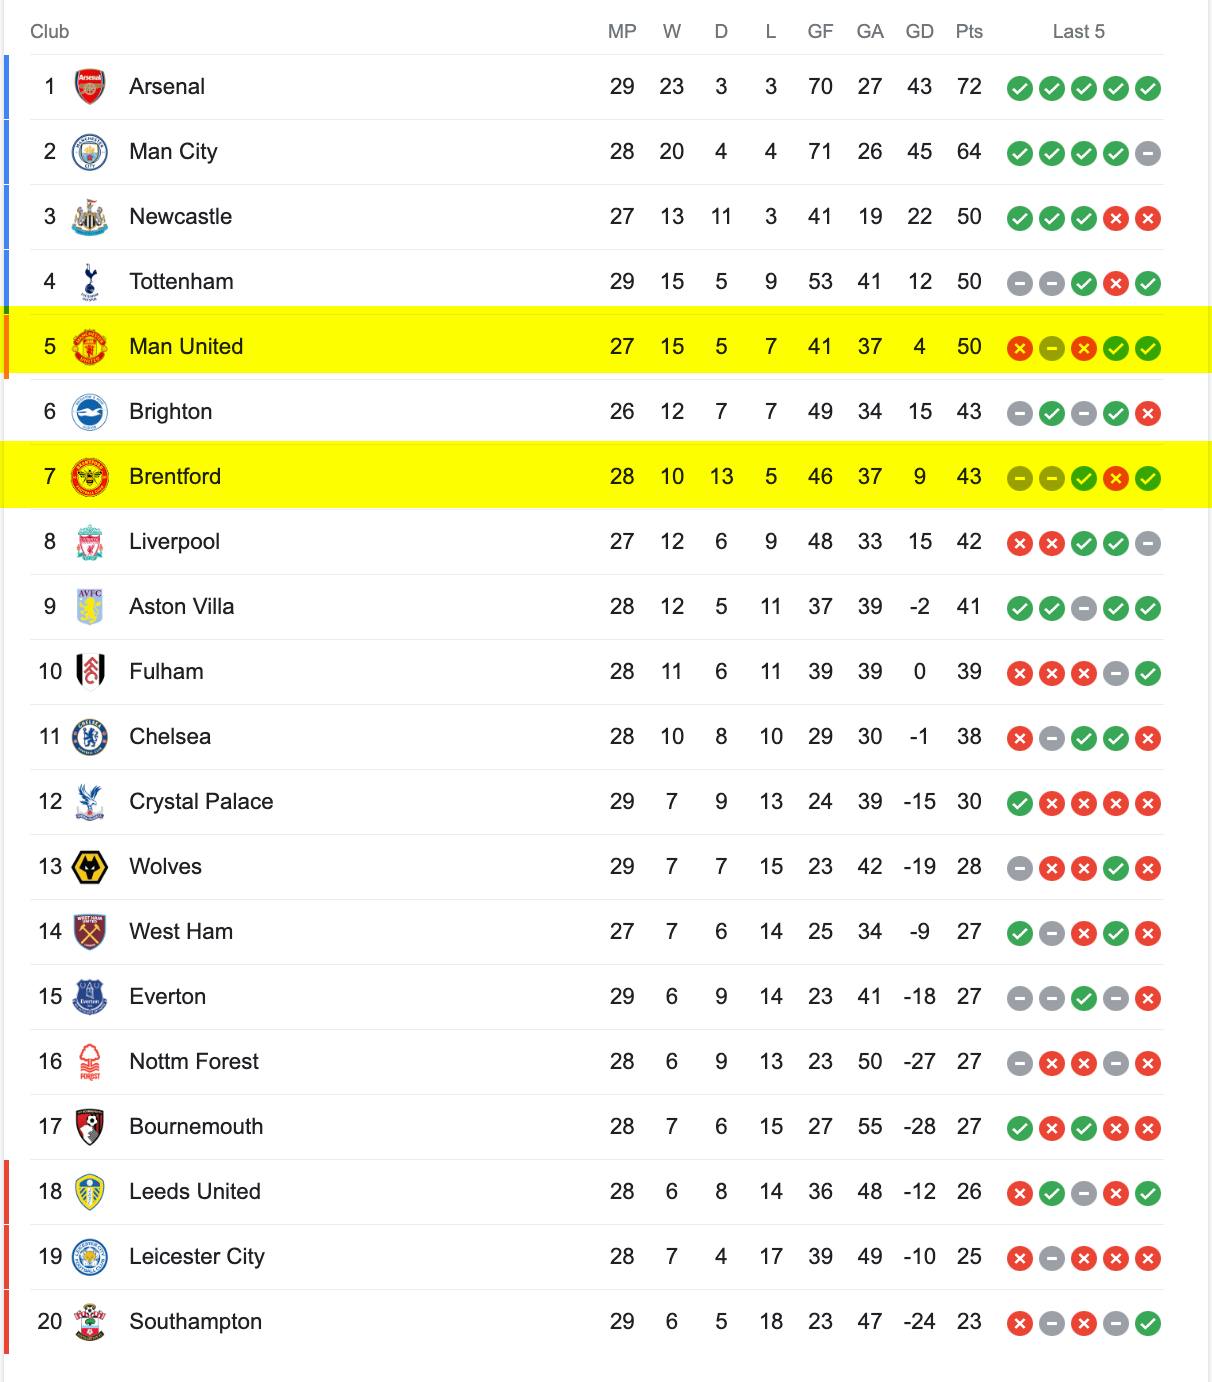Click the Club column header
The width and height of the screenshot is (1212, 1382).
point(50,31)
